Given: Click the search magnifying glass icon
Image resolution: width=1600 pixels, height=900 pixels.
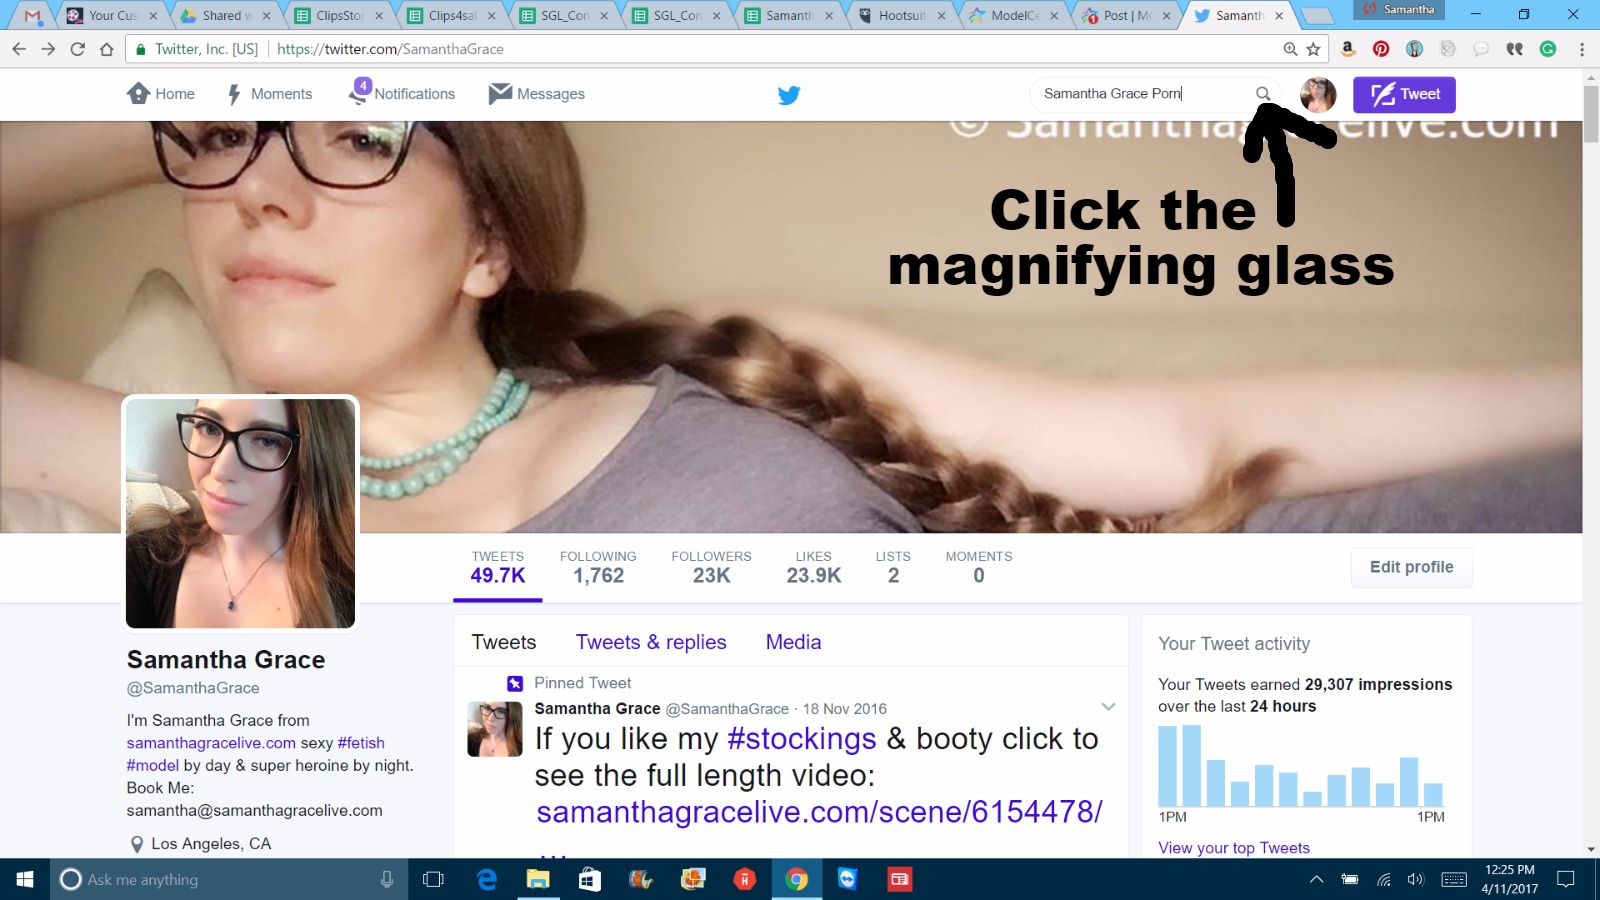Looking at the screenshot, I should click(1263, 94).
